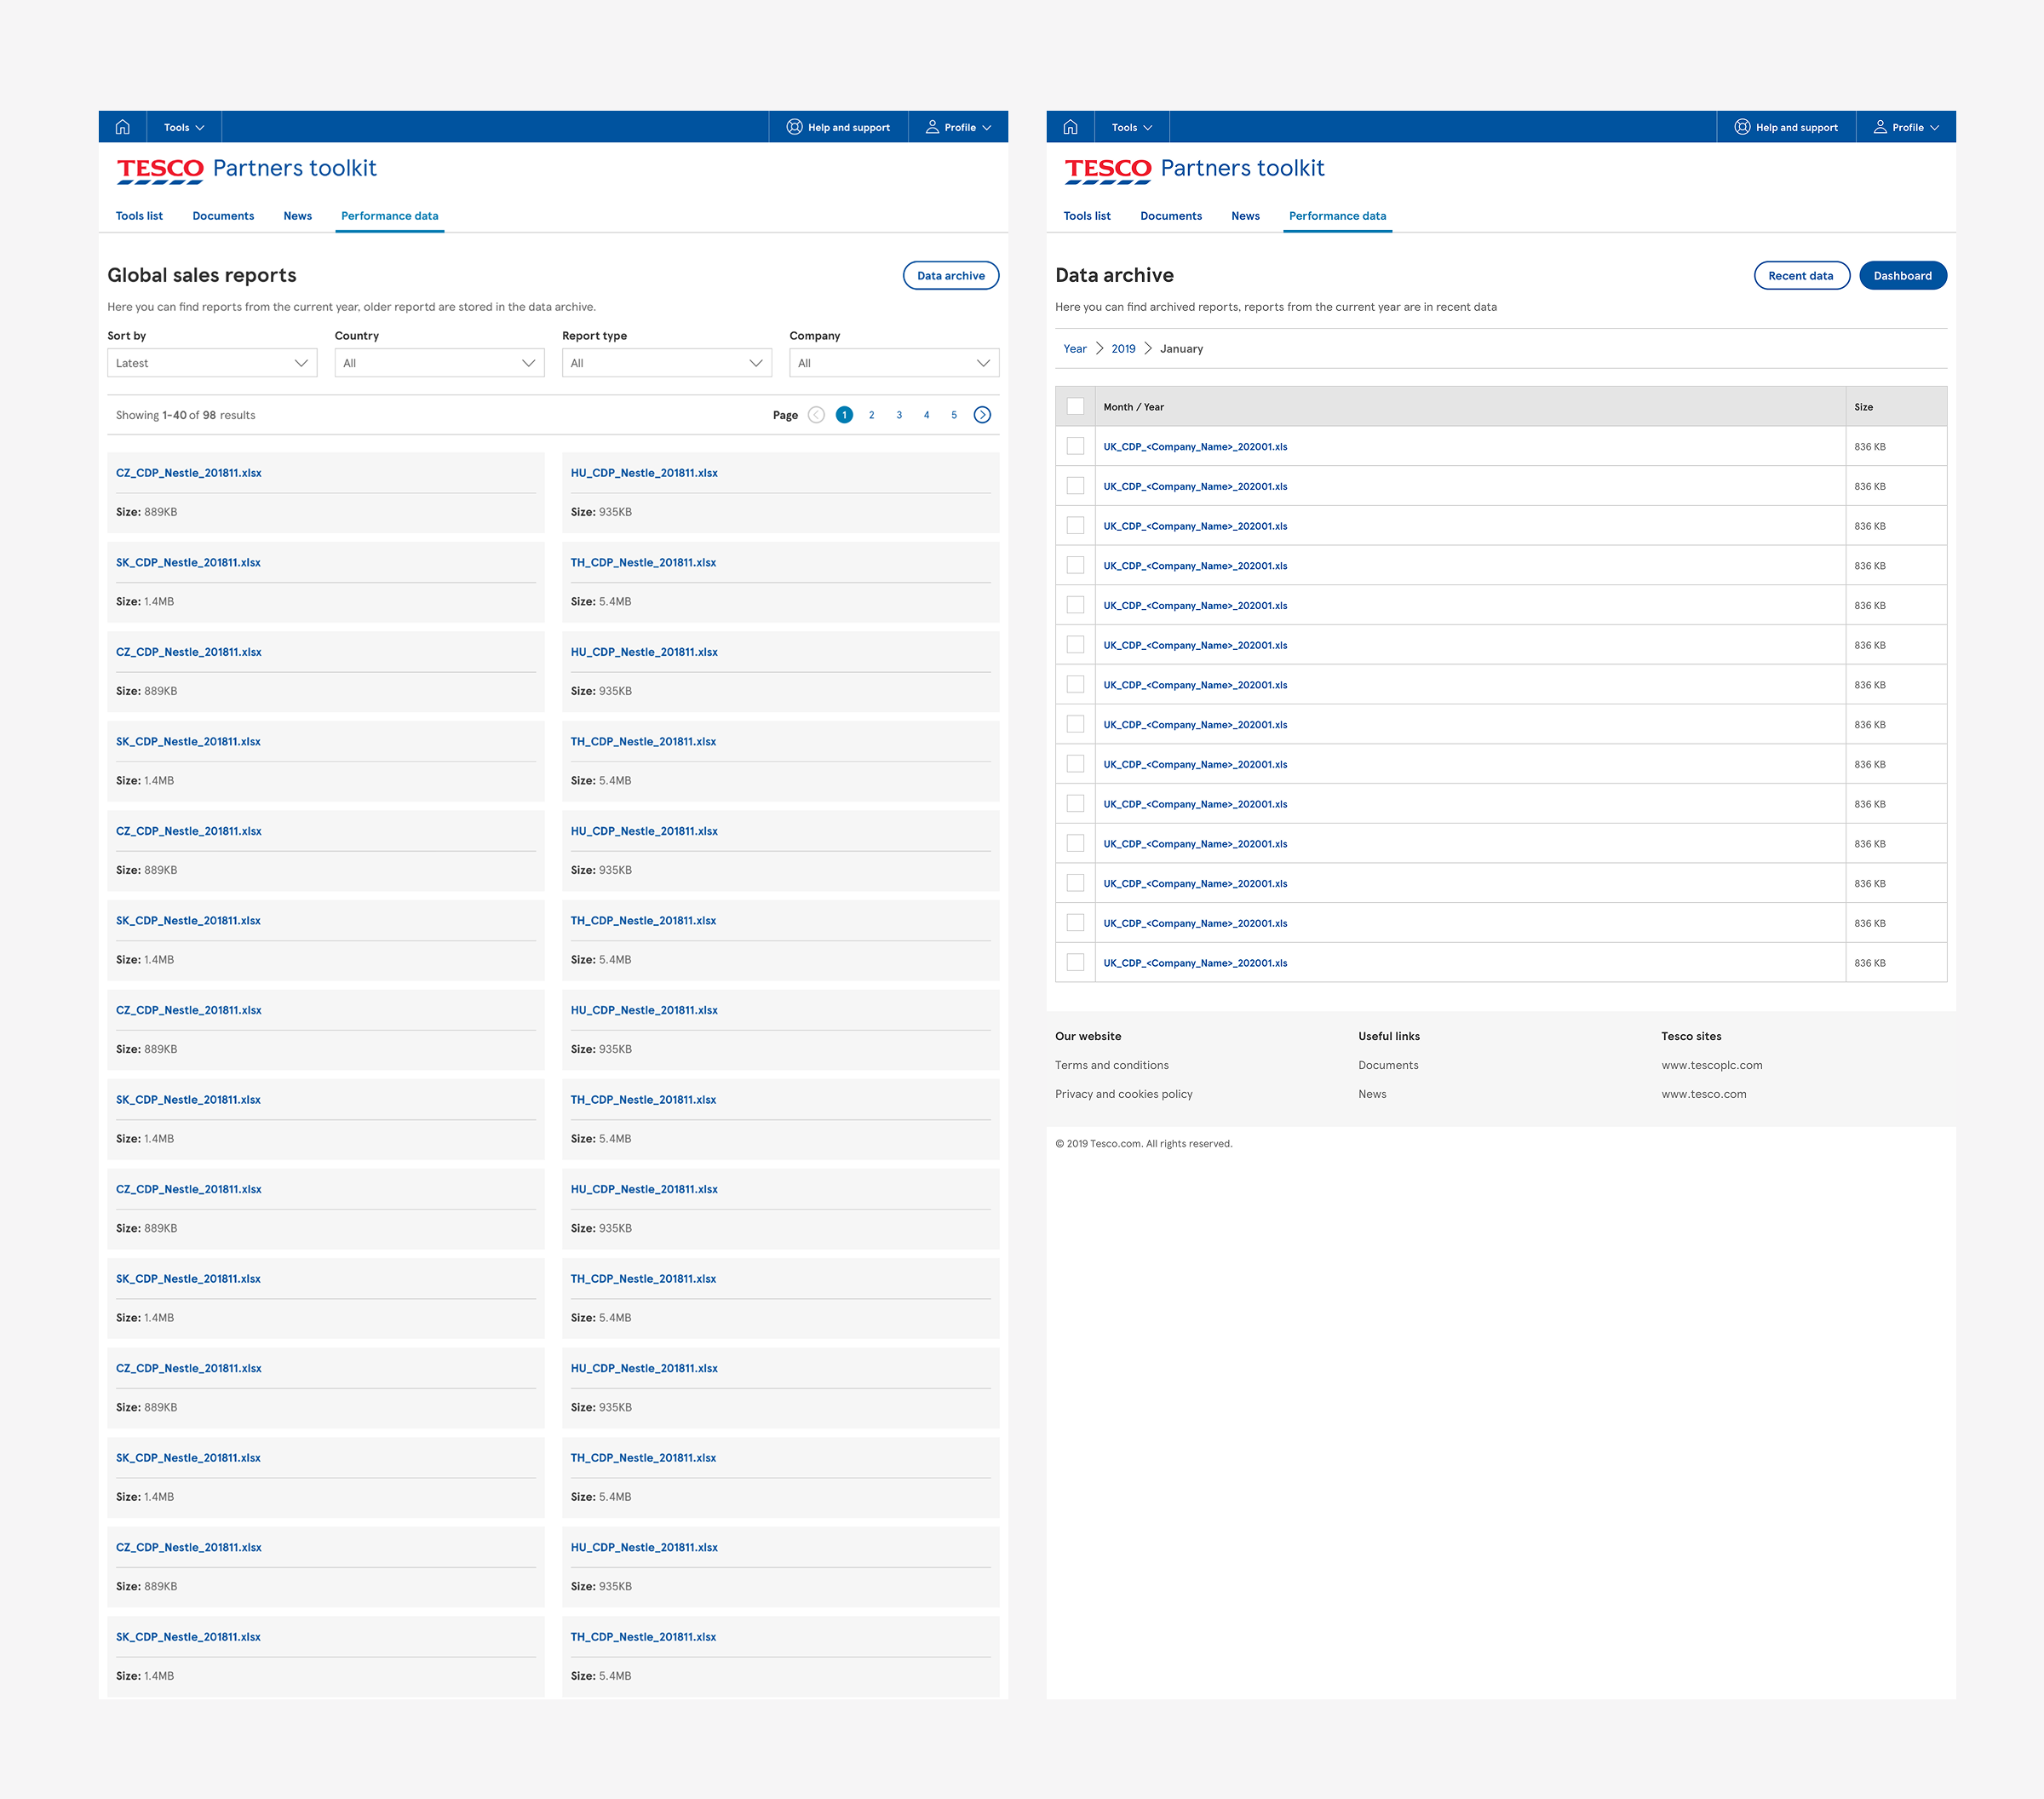Image resolution: width=2044 pixels, height=1799 pixels.
Task: Open the Profile menu in the right panel
Action: coord(1906,127)
